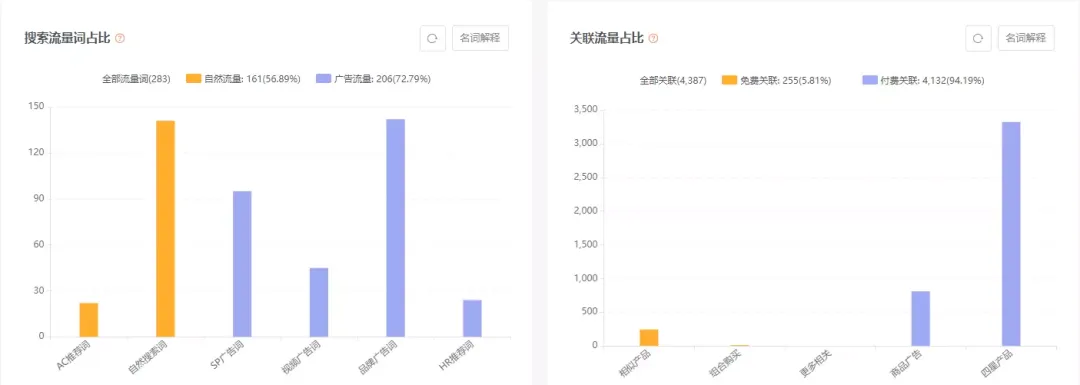Open help icon beside 关联流量占比 title
The height and width of the screenshot is (385, 1080).
tap(653, 39)
